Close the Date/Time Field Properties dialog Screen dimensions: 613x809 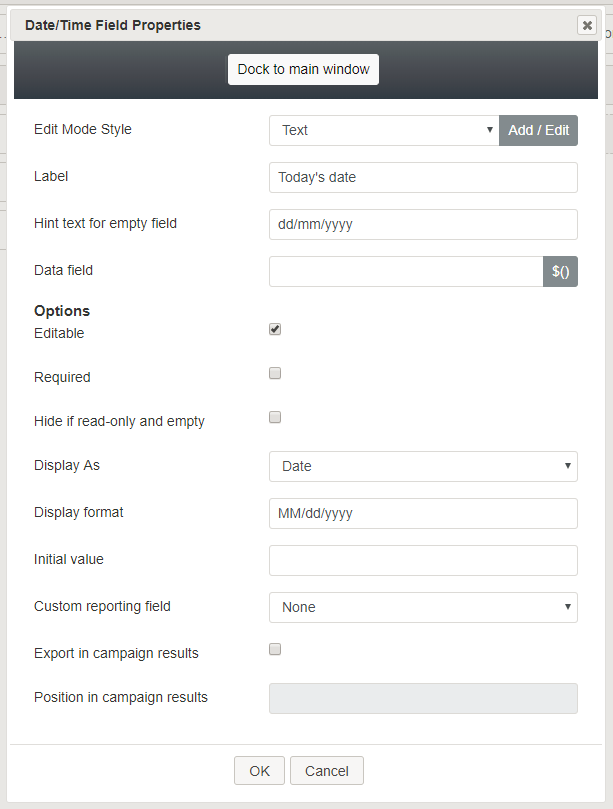(x=587, y=25)
